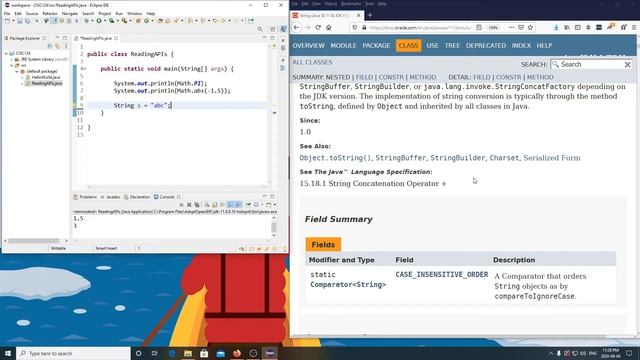Open the Eclipse Run menu
The width and height of the screenshot is (640, 360).
[x=119, y=13]
